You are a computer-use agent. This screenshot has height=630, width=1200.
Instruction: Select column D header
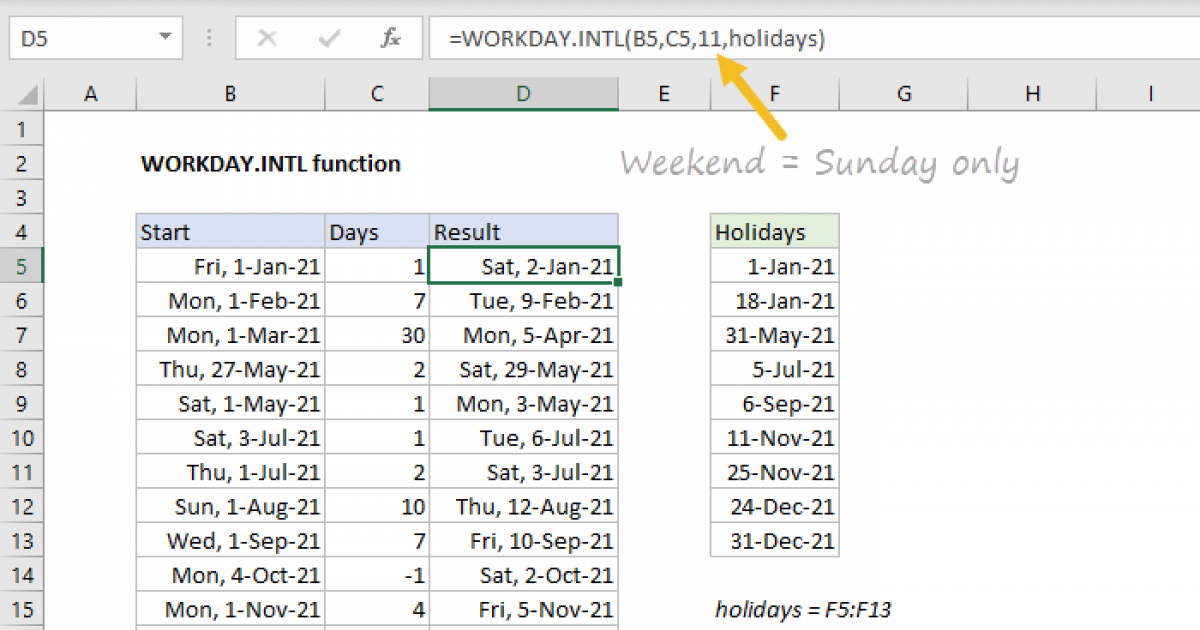tap(523, 93)
